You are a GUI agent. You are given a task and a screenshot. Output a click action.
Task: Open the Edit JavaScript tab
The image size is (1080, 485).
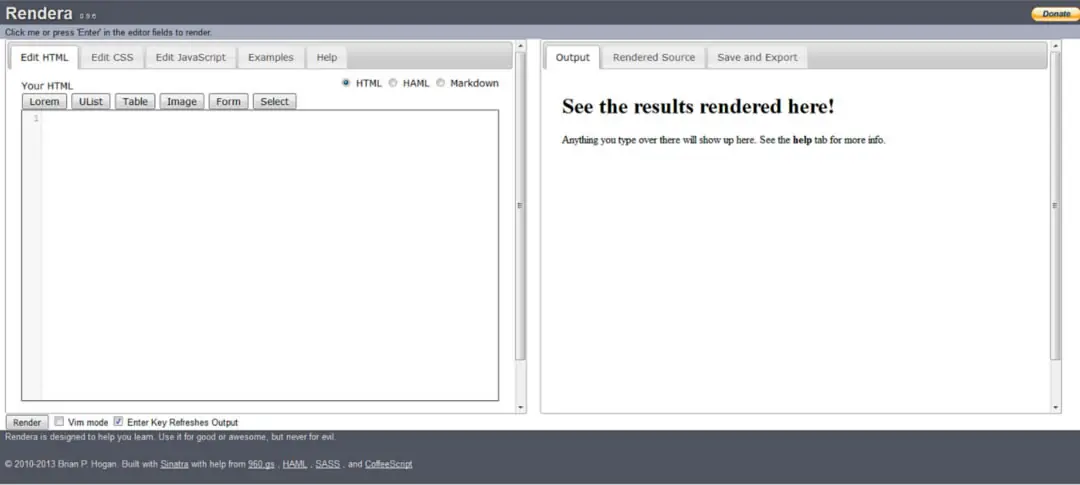191,58
